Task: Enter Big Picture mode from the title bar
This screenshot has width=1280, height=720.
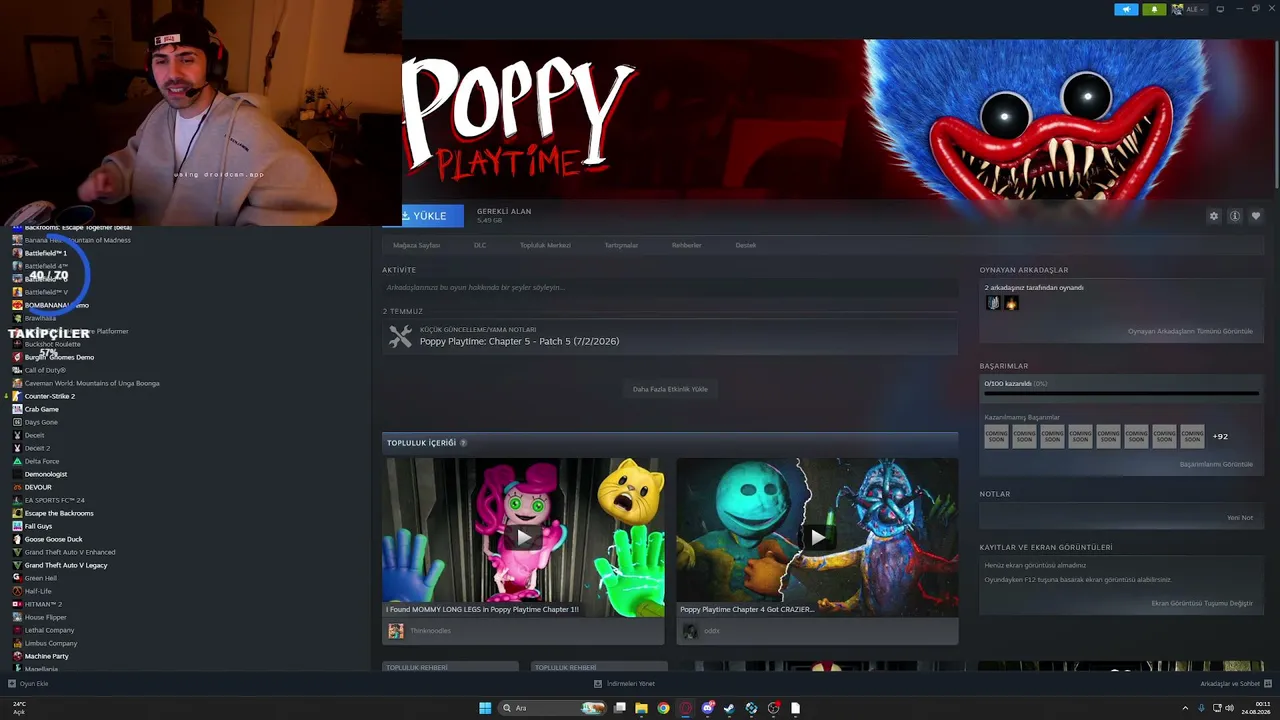Action: pos(1220,9)
